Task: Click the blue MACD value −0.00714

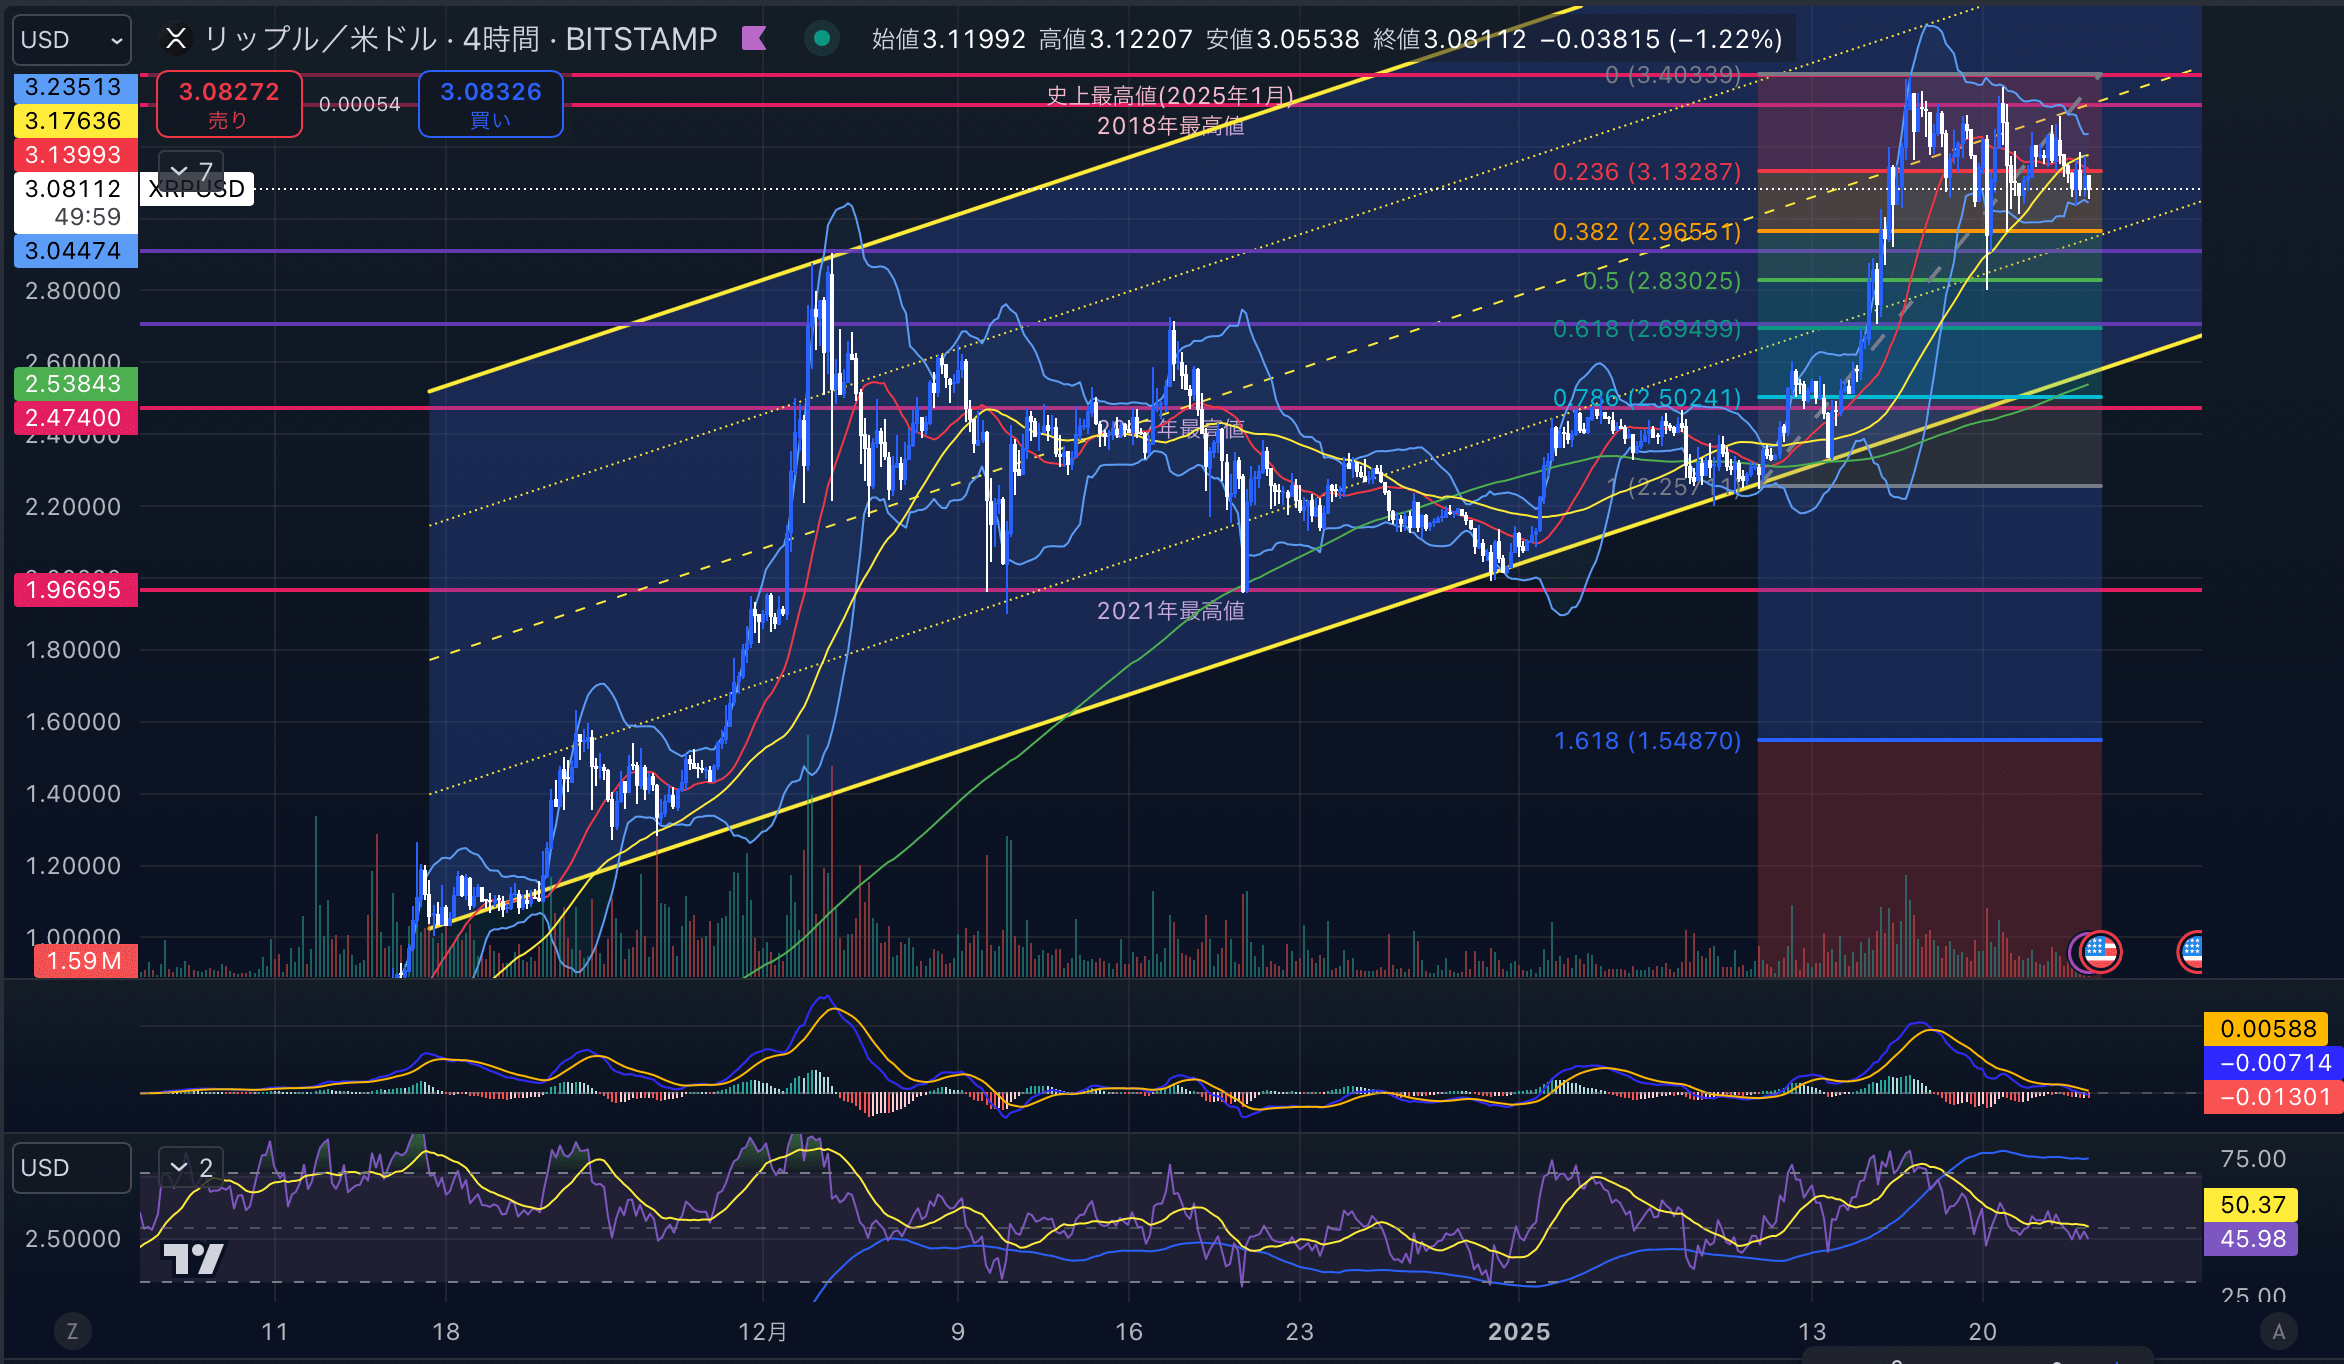Action: click(x=2273, y=1063)
